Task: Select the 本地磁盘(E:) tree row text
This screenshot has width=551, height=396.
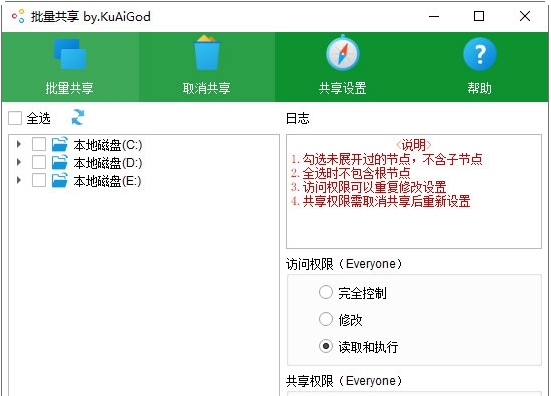Action: 108,181
